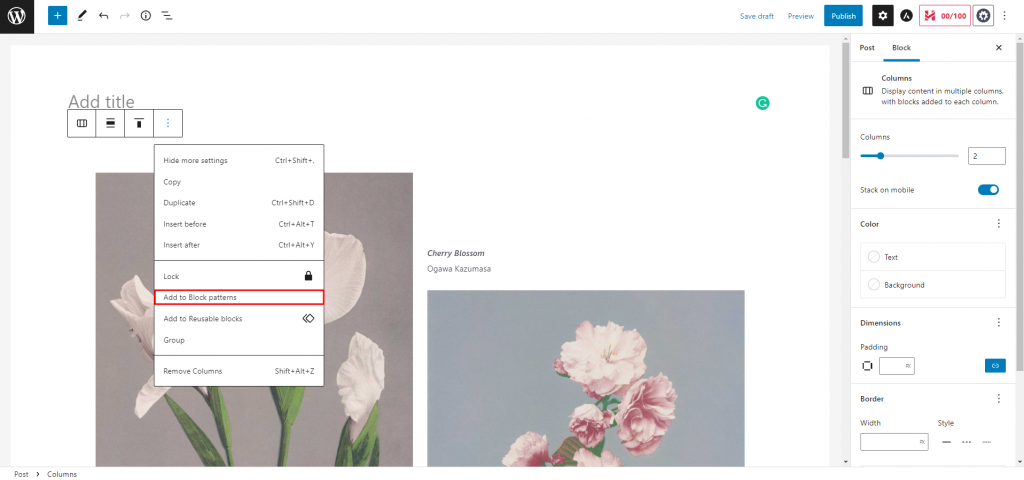Click the Redo arrow
1024x480 pixels.
pos(125,16)
